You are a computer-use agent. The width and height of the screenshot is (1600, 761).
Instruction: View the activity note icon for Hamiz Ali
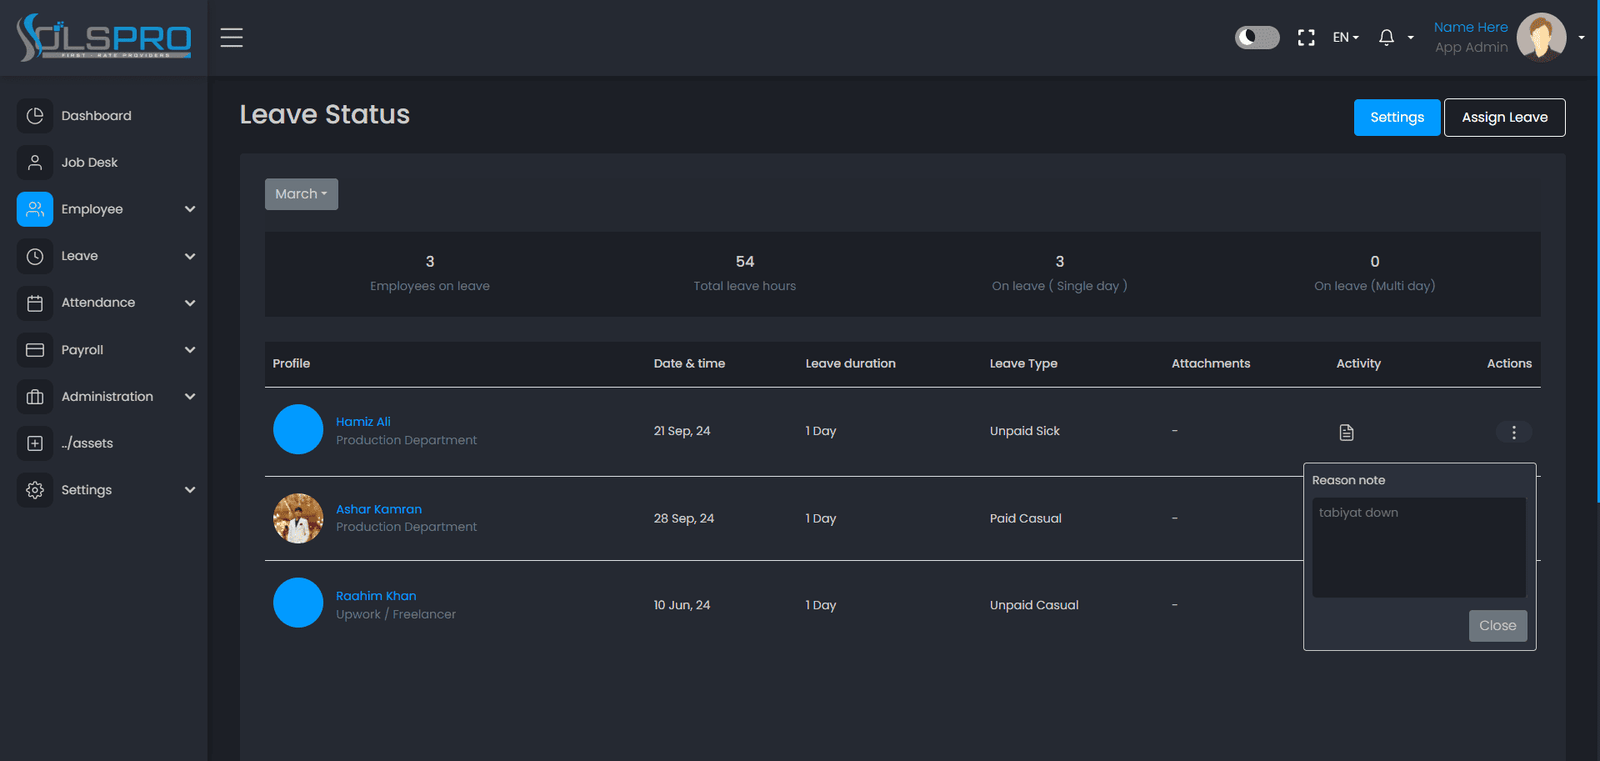[1346, 432]
